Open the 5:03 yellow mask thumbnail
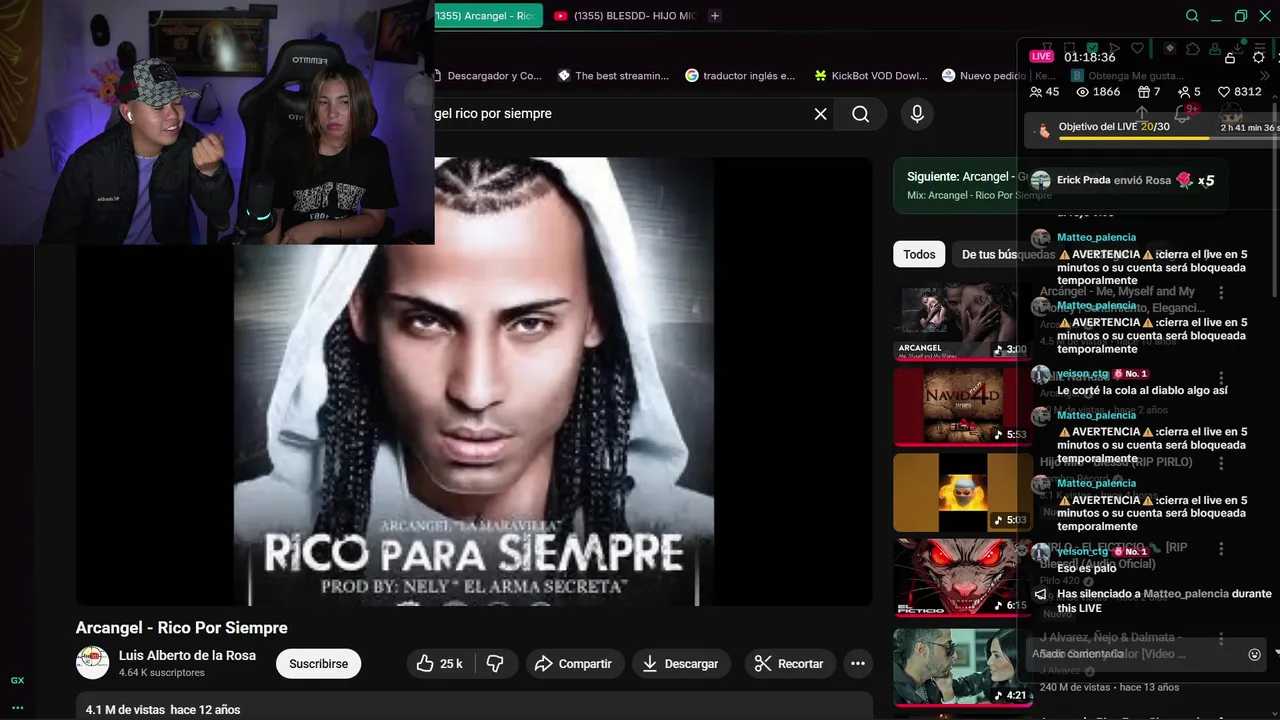Viewport: 1280px width, 720px height. (x=962, y=493)
